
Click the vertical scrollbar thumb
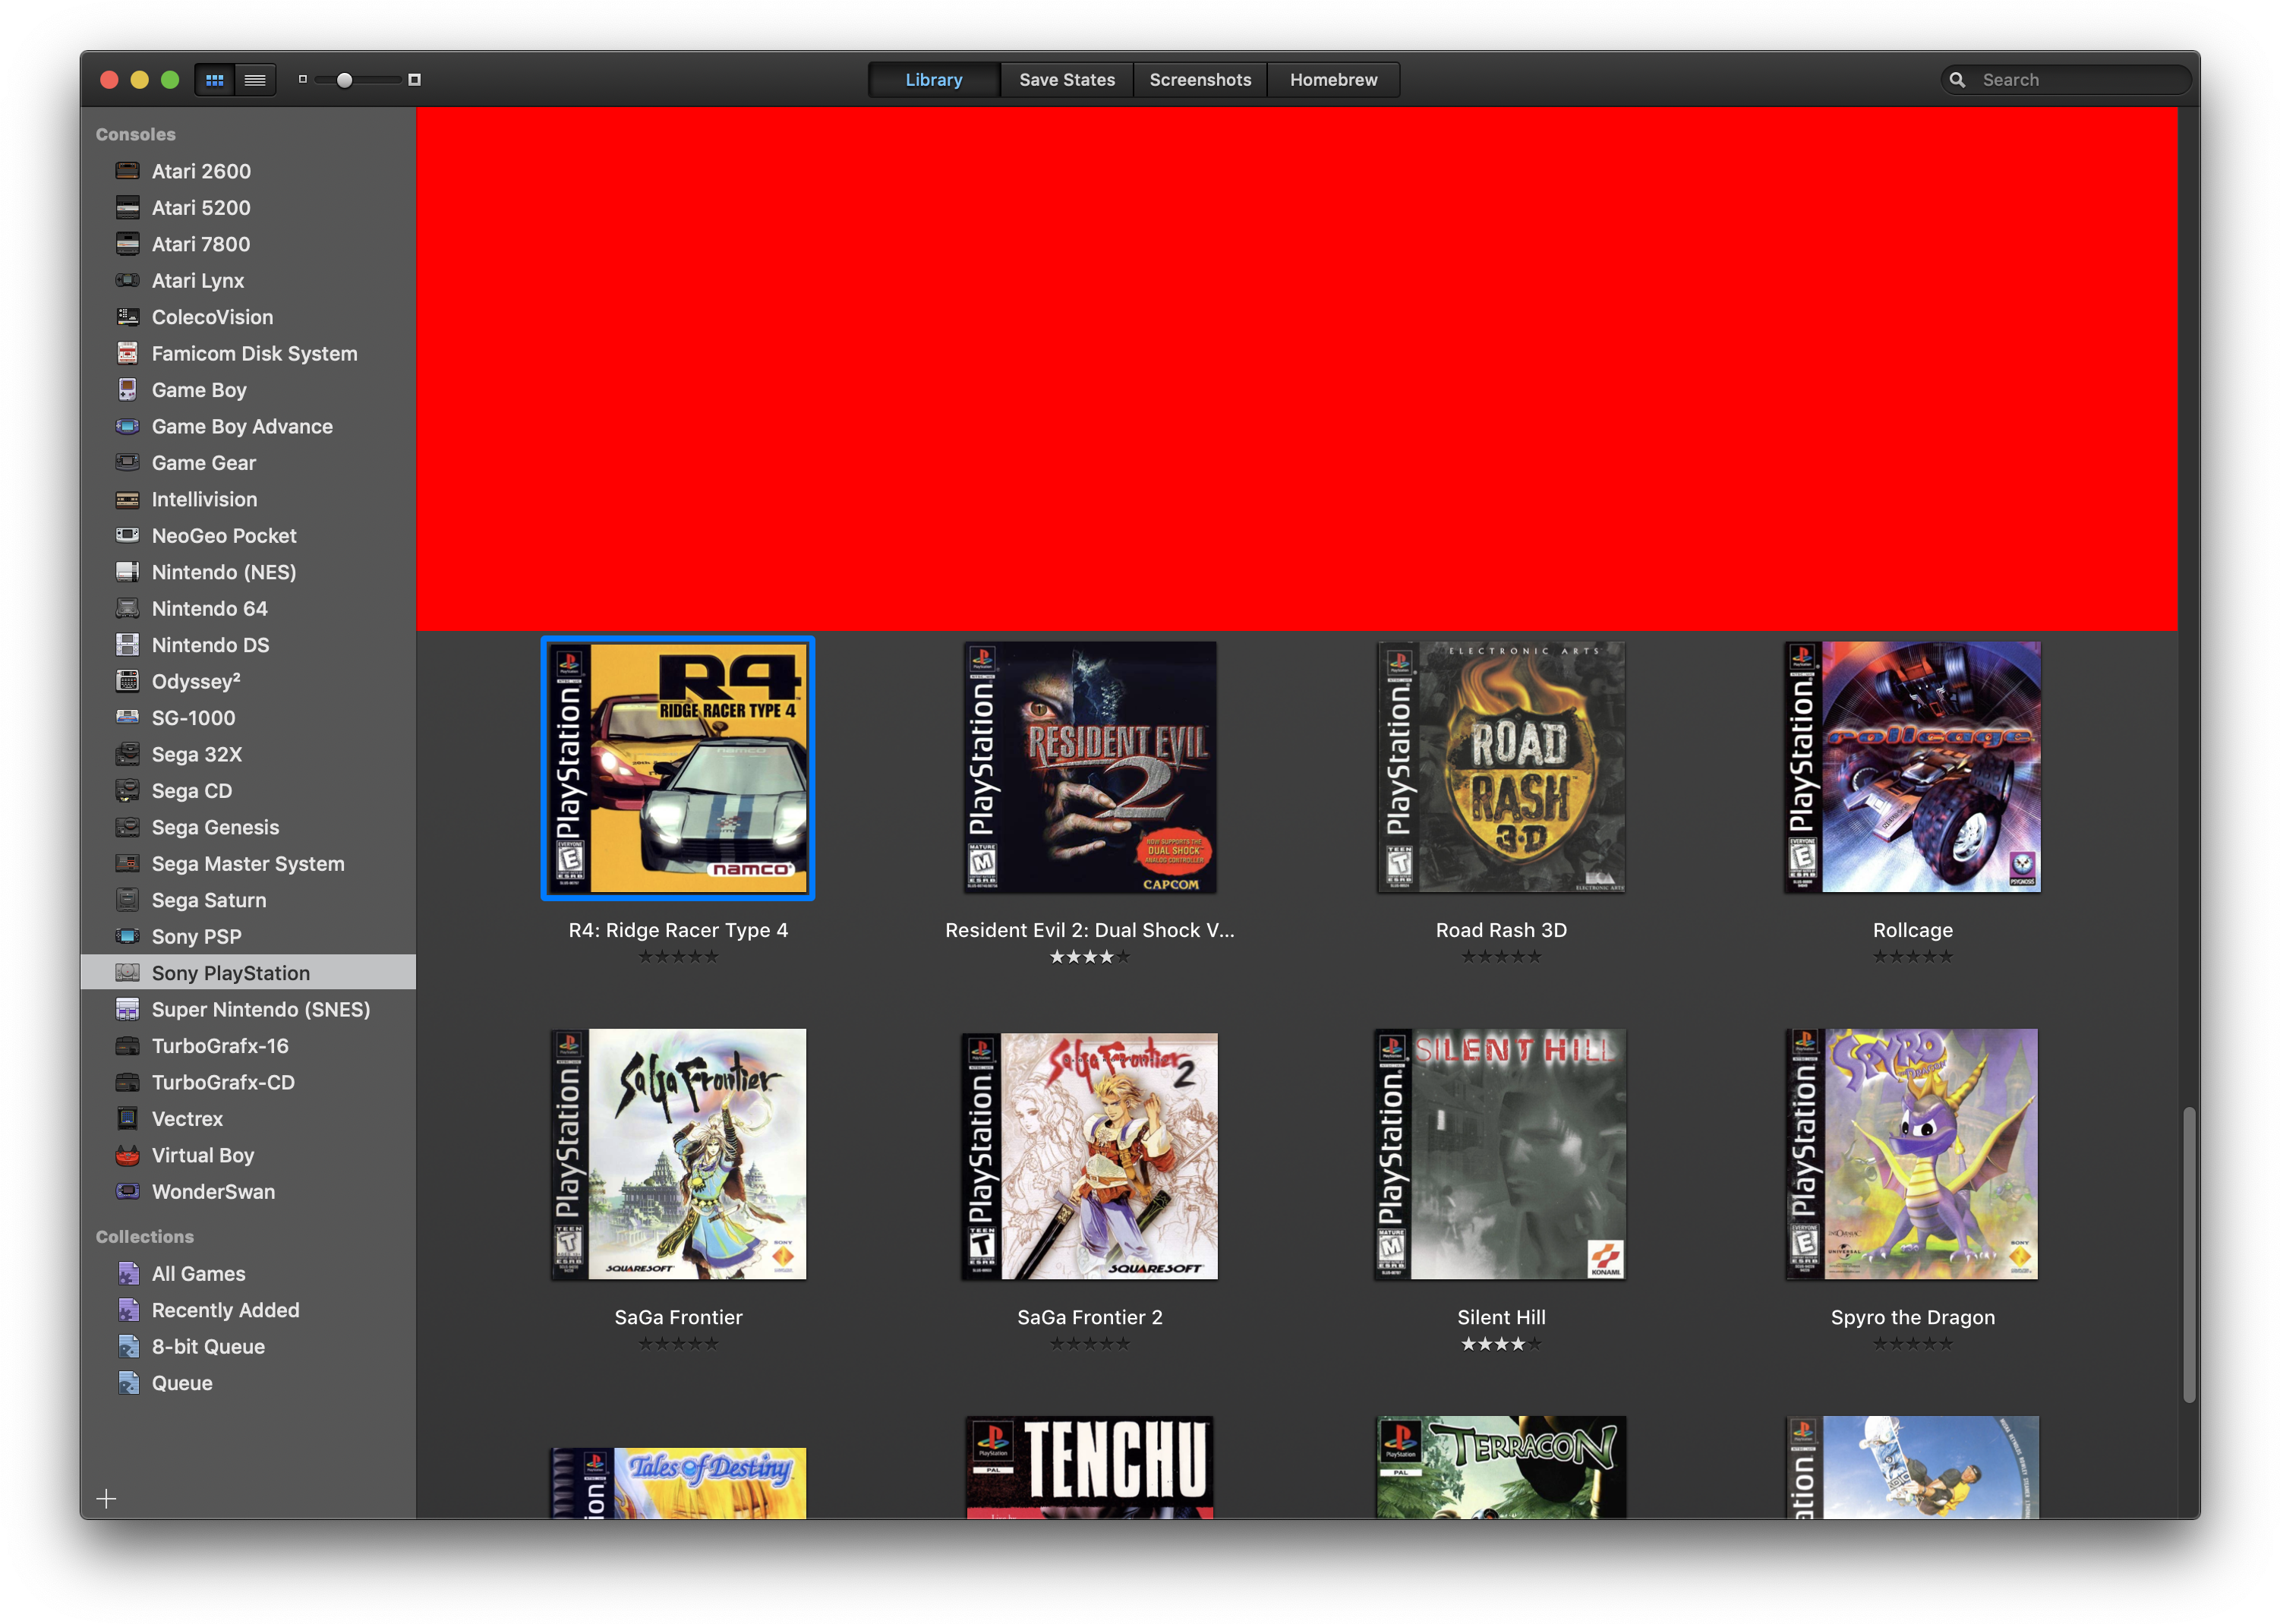(x=2189, y=1255)
